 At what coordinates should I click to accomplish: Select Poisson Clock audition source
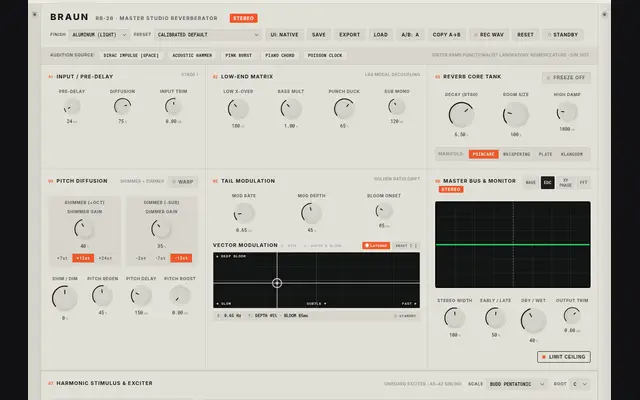(x=325, y=55)
